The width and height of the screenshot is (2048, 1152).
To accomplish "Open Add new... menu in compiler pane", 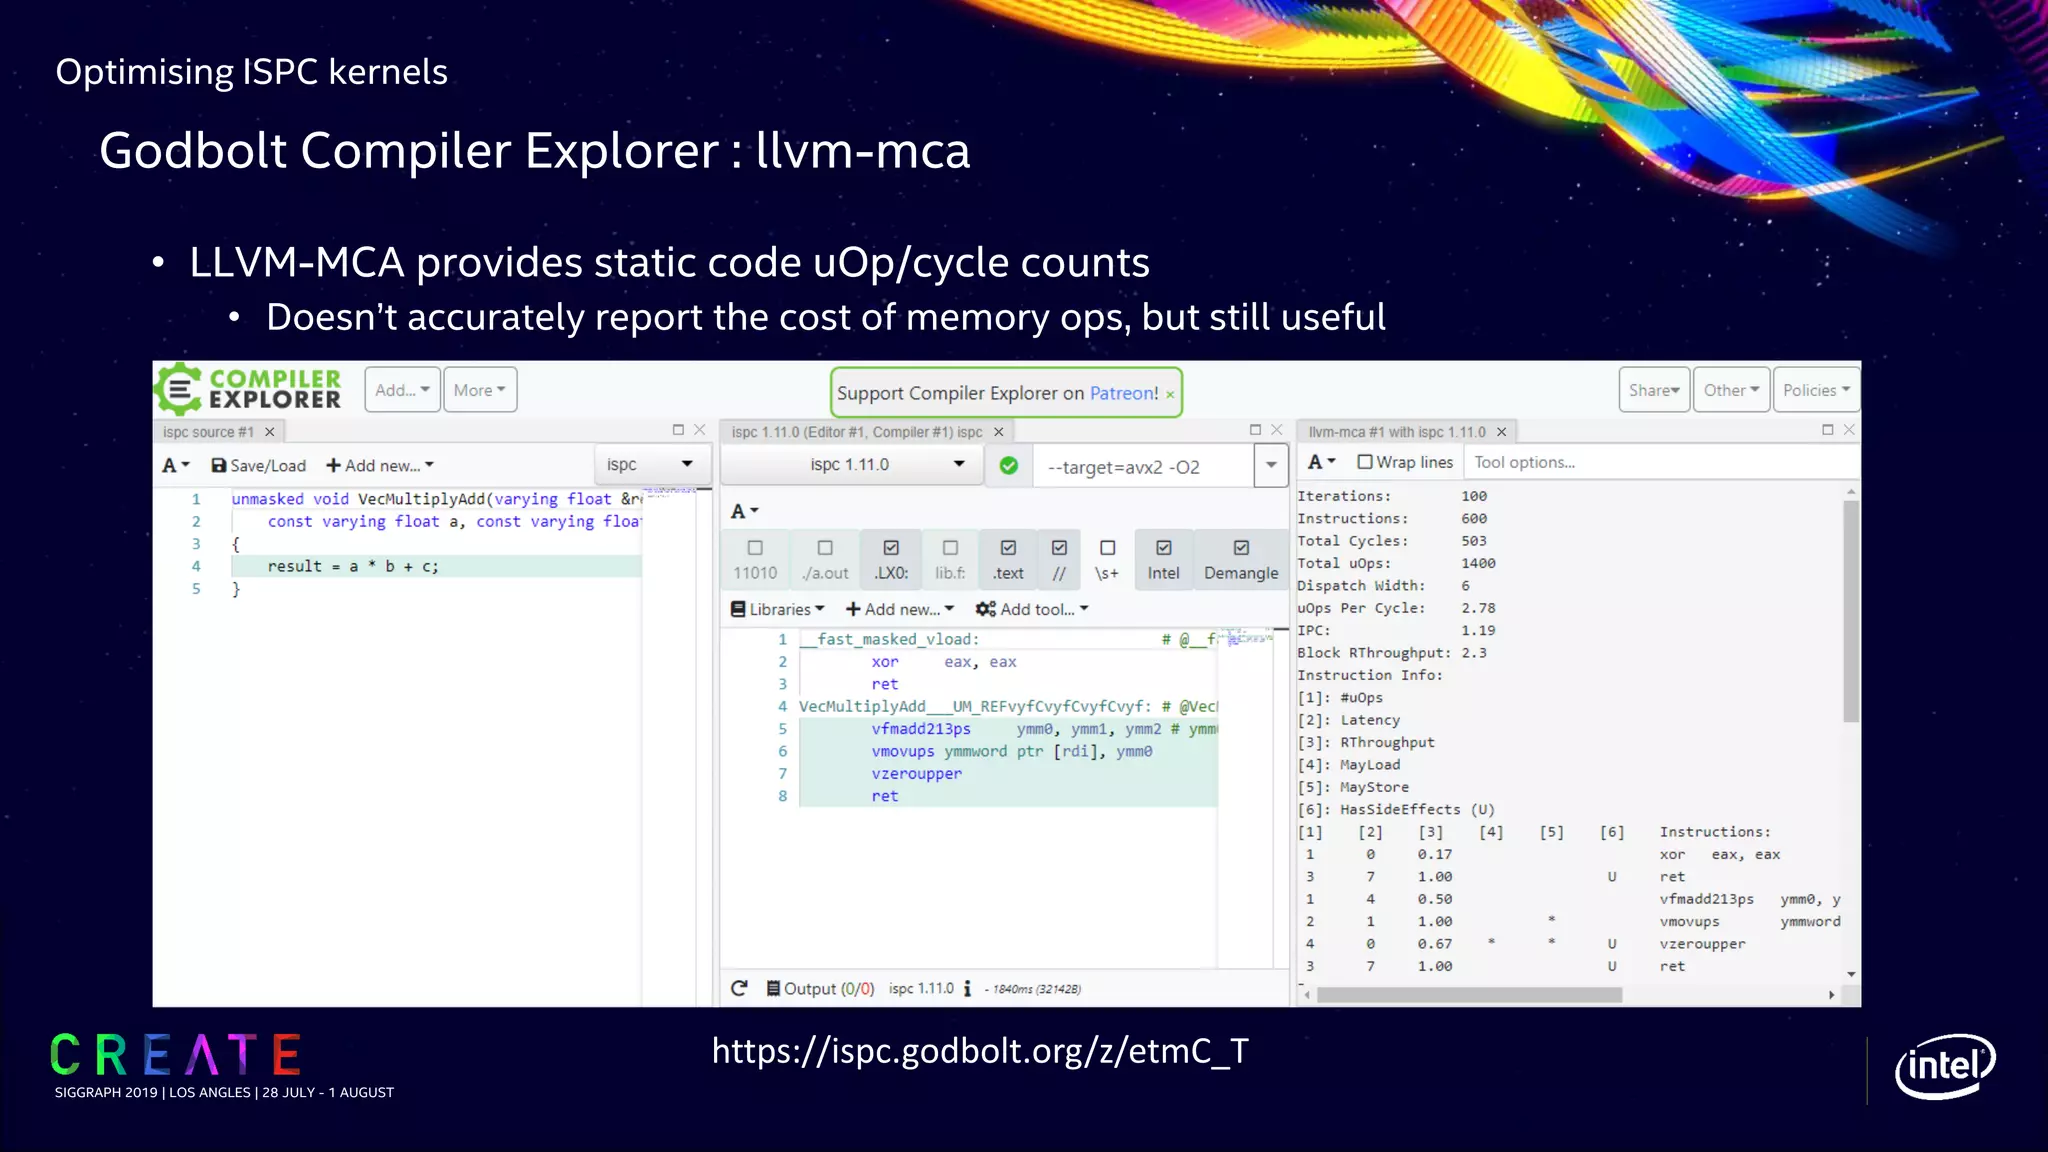I will pos(900,609).
